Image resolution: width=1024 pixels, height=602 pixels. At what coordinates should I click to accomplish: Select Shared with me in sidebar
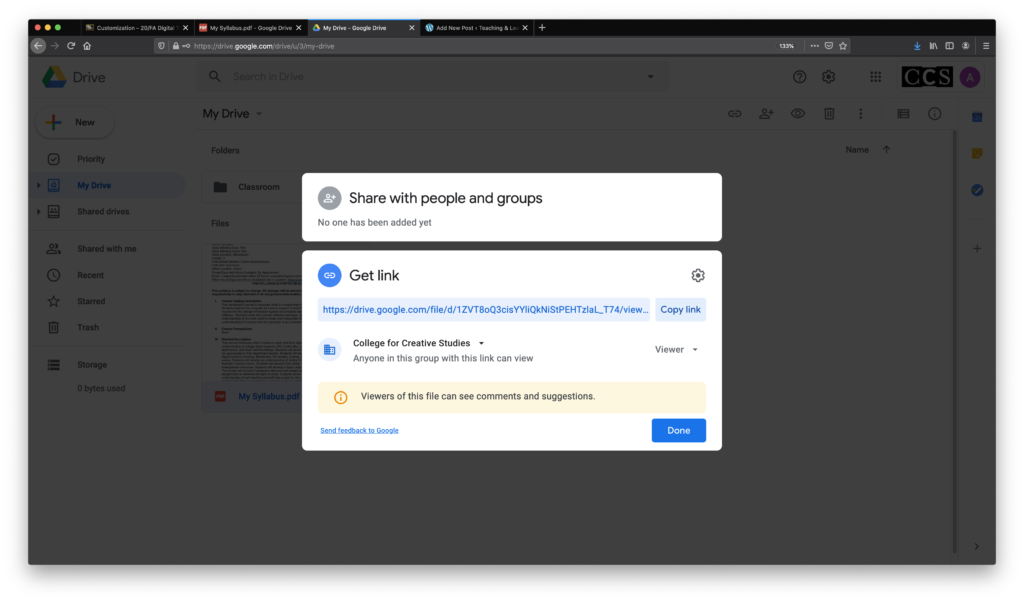pos(106,249)
